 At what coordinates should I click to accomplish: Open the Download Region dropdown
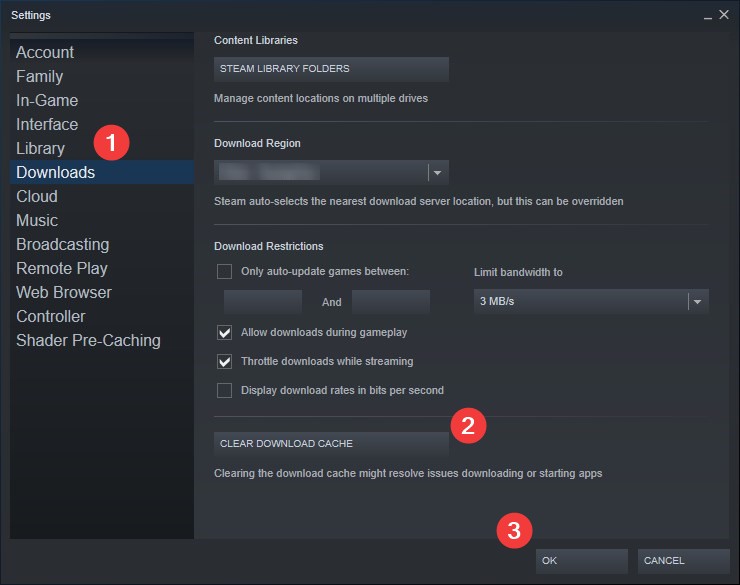(x=331, y=173)
